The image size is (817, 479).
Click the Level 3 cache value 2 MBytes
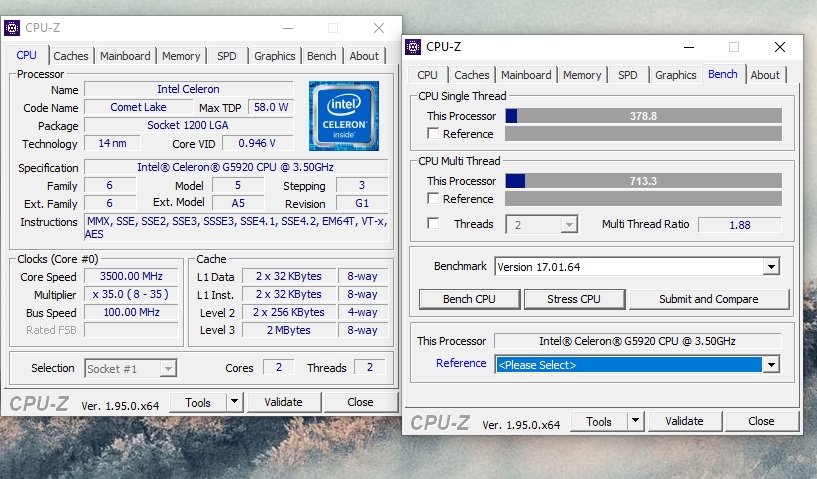click(289, 330)
